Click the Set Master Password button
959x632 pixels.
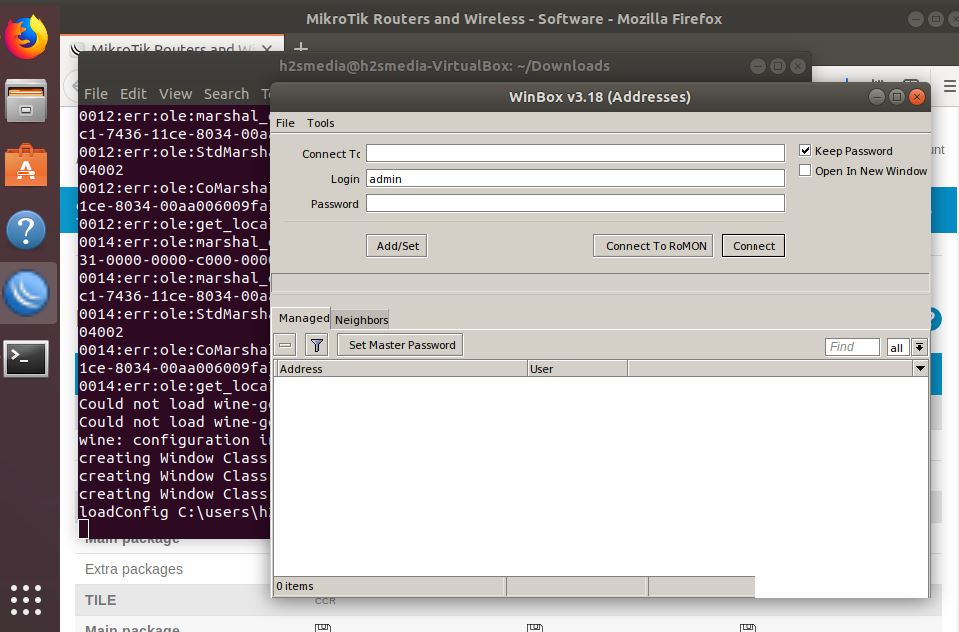(x=401, y=345)
